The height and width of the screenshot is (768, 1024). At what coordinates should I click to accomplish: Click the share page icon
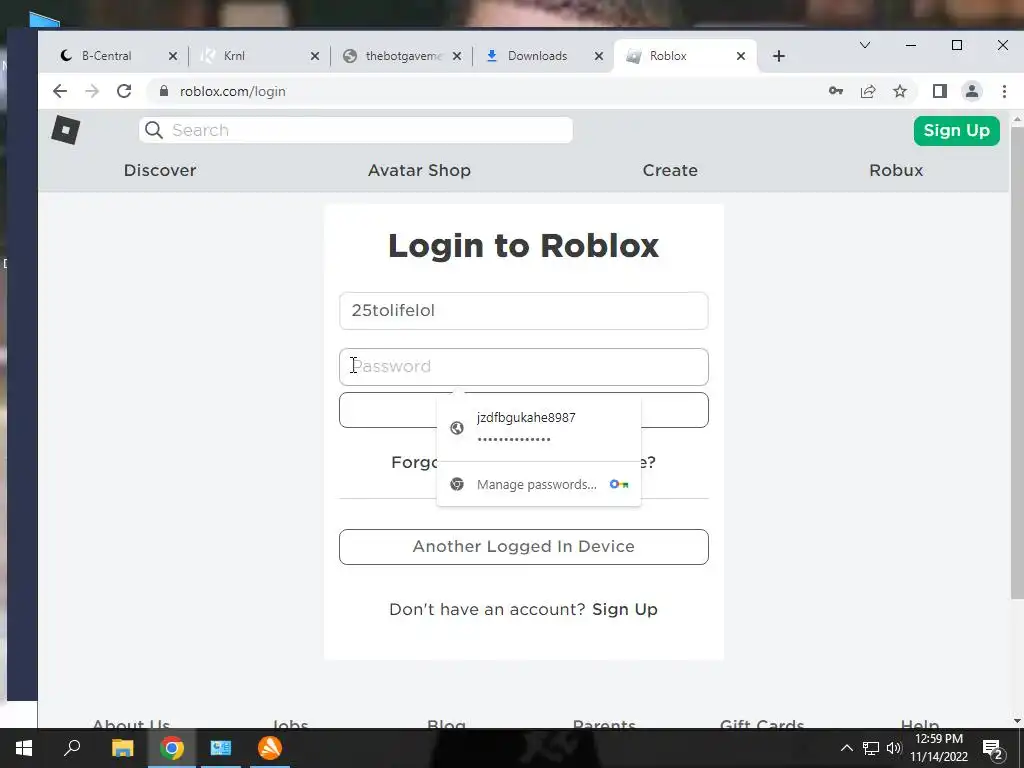click(868, 91)
